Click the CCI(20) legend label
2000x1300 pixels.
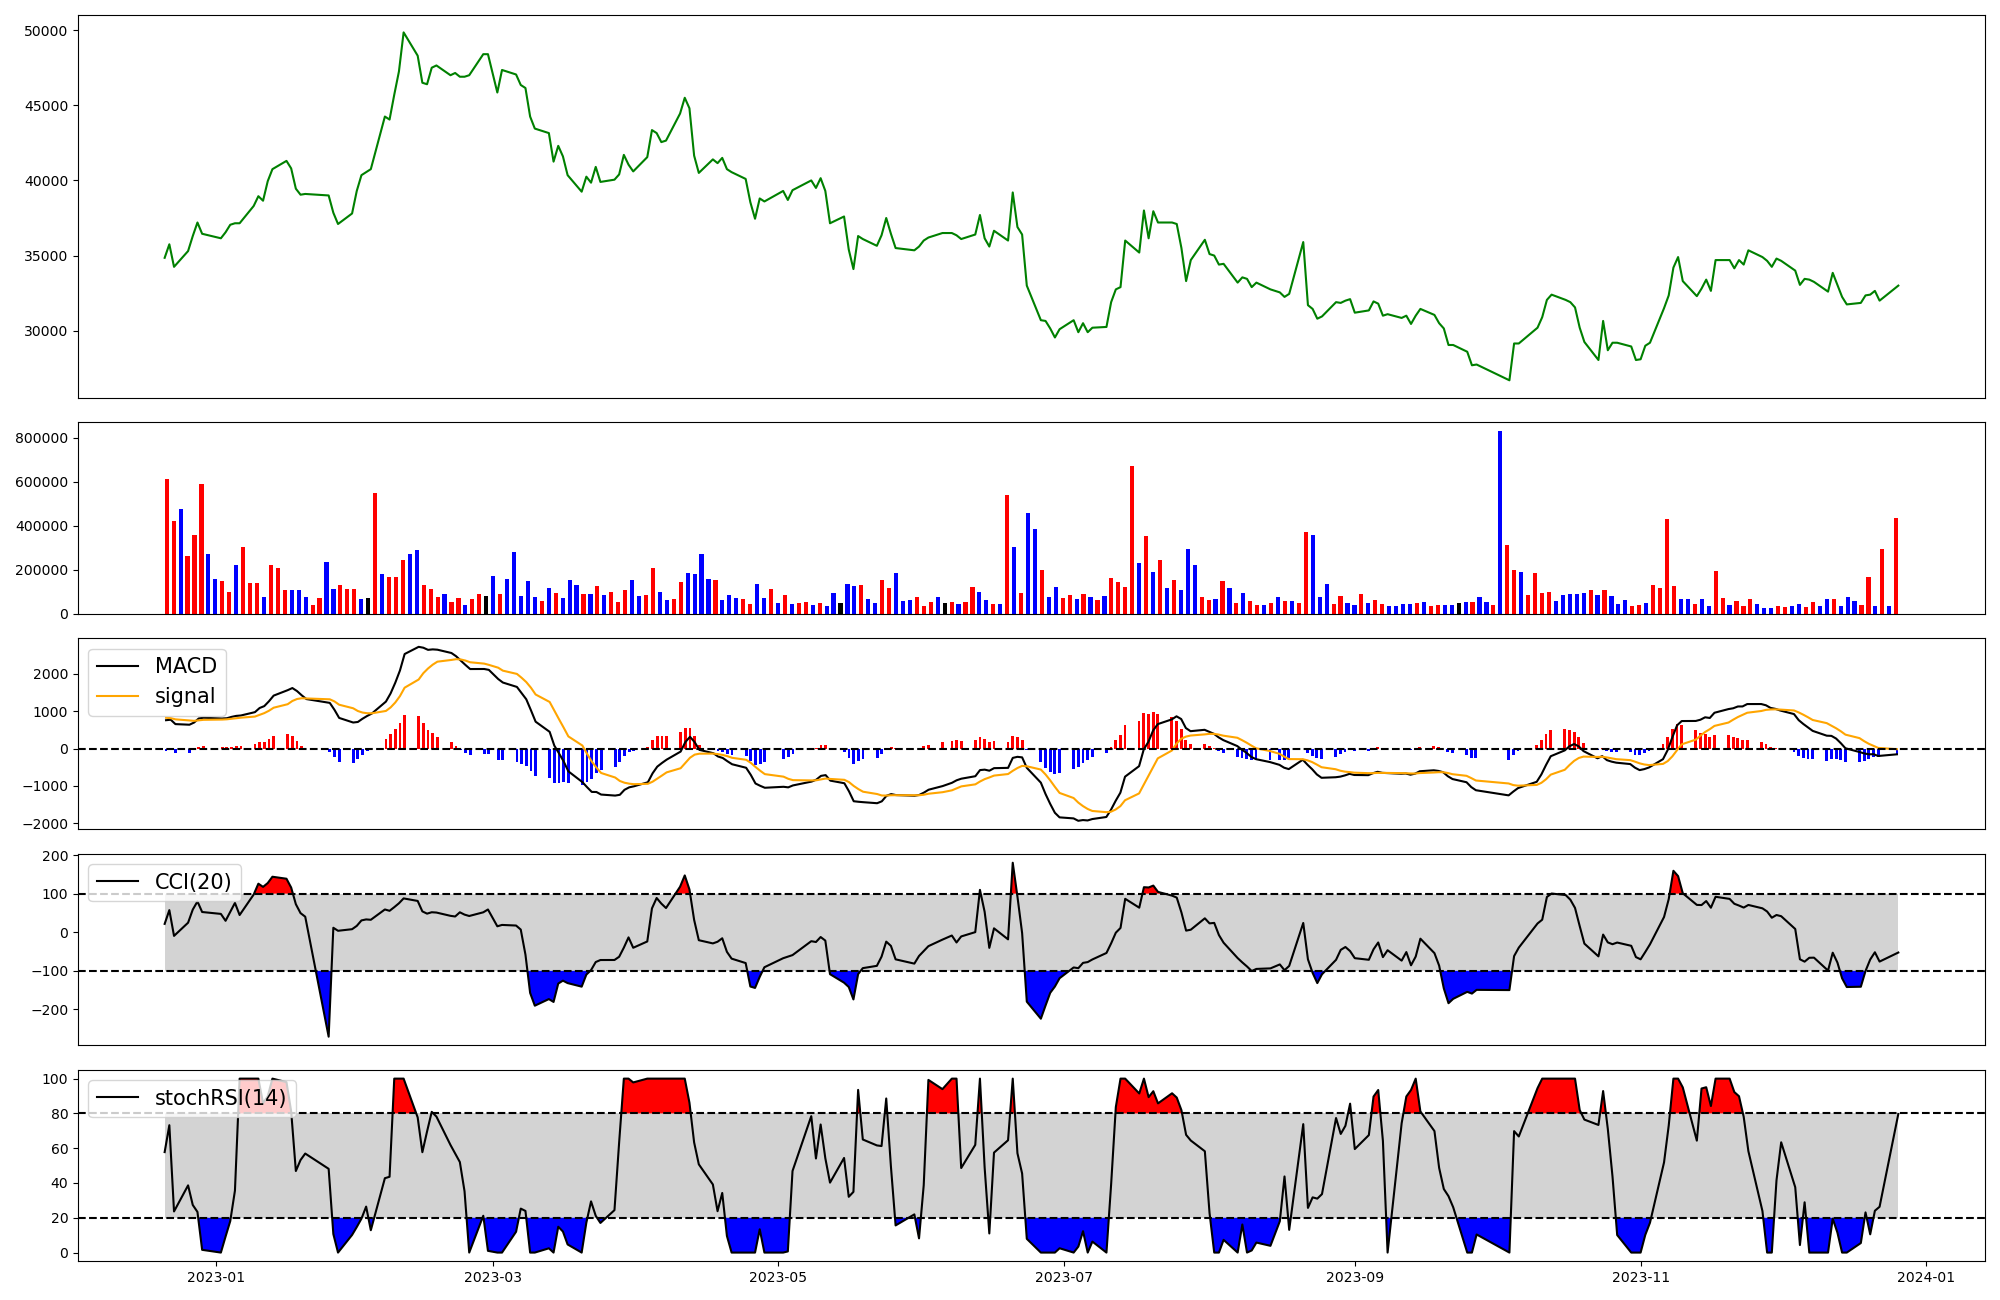click(192, 882)
